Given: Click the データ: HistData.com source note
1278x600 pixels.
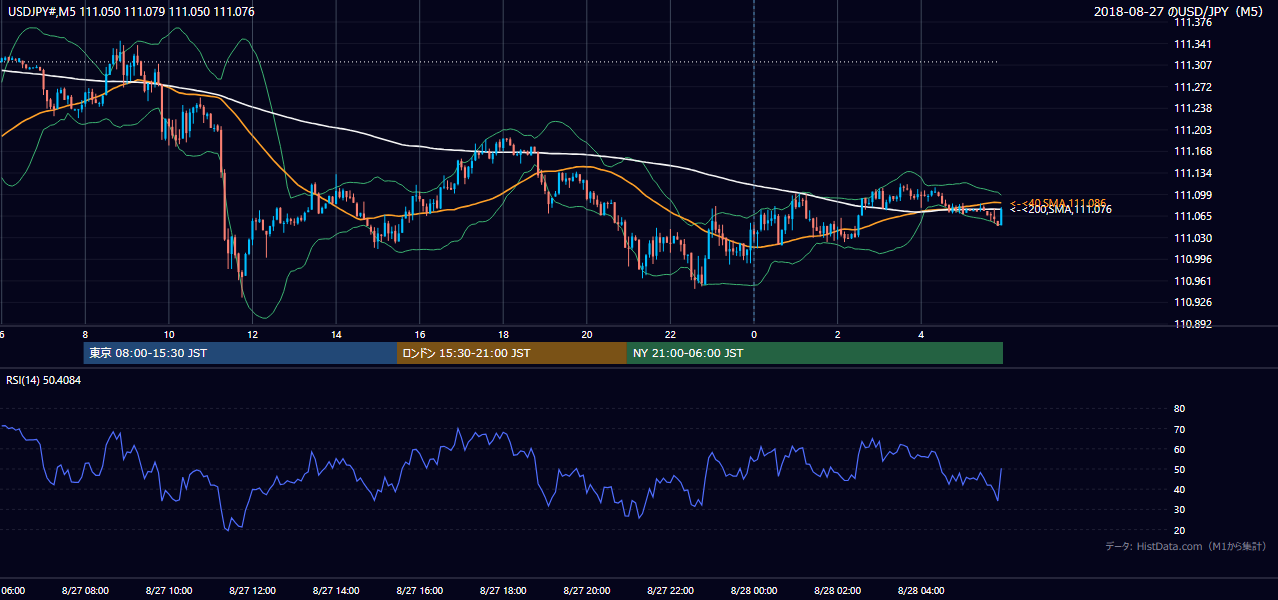Looking at the screenshot, I should pos(1186,547).
